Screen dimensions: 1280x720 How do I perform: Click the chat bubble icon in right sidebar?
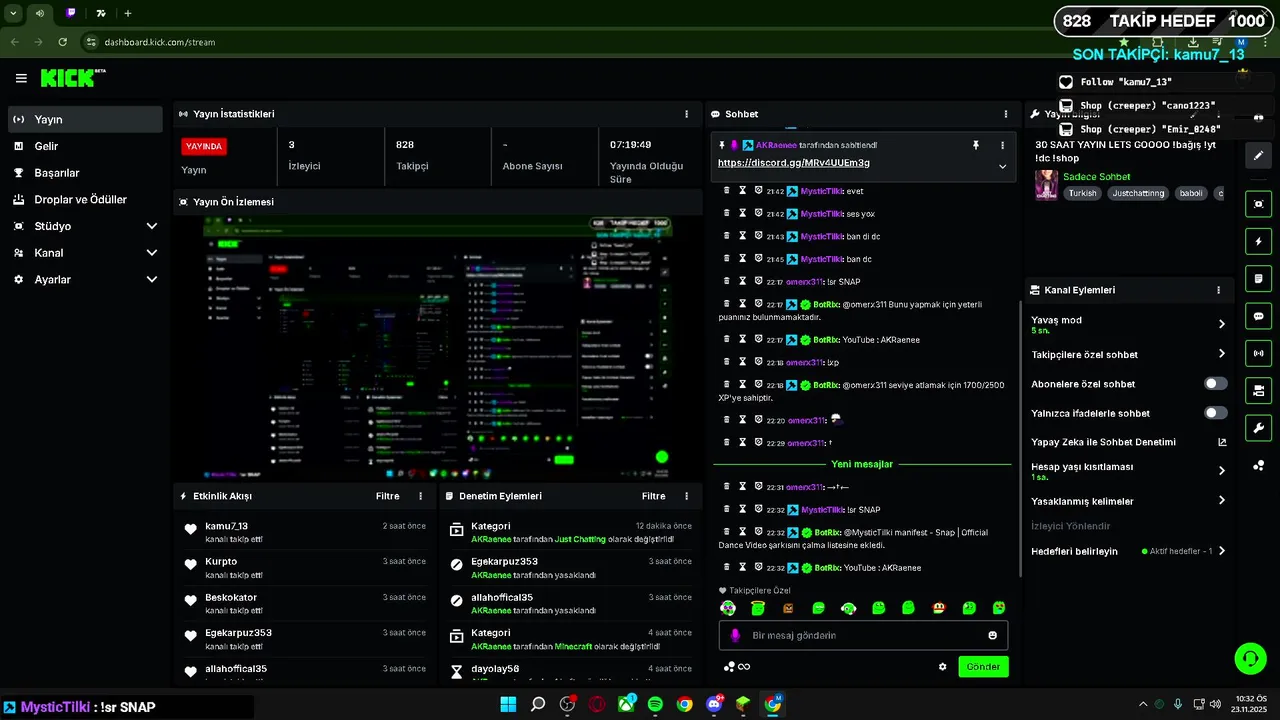1258,316
